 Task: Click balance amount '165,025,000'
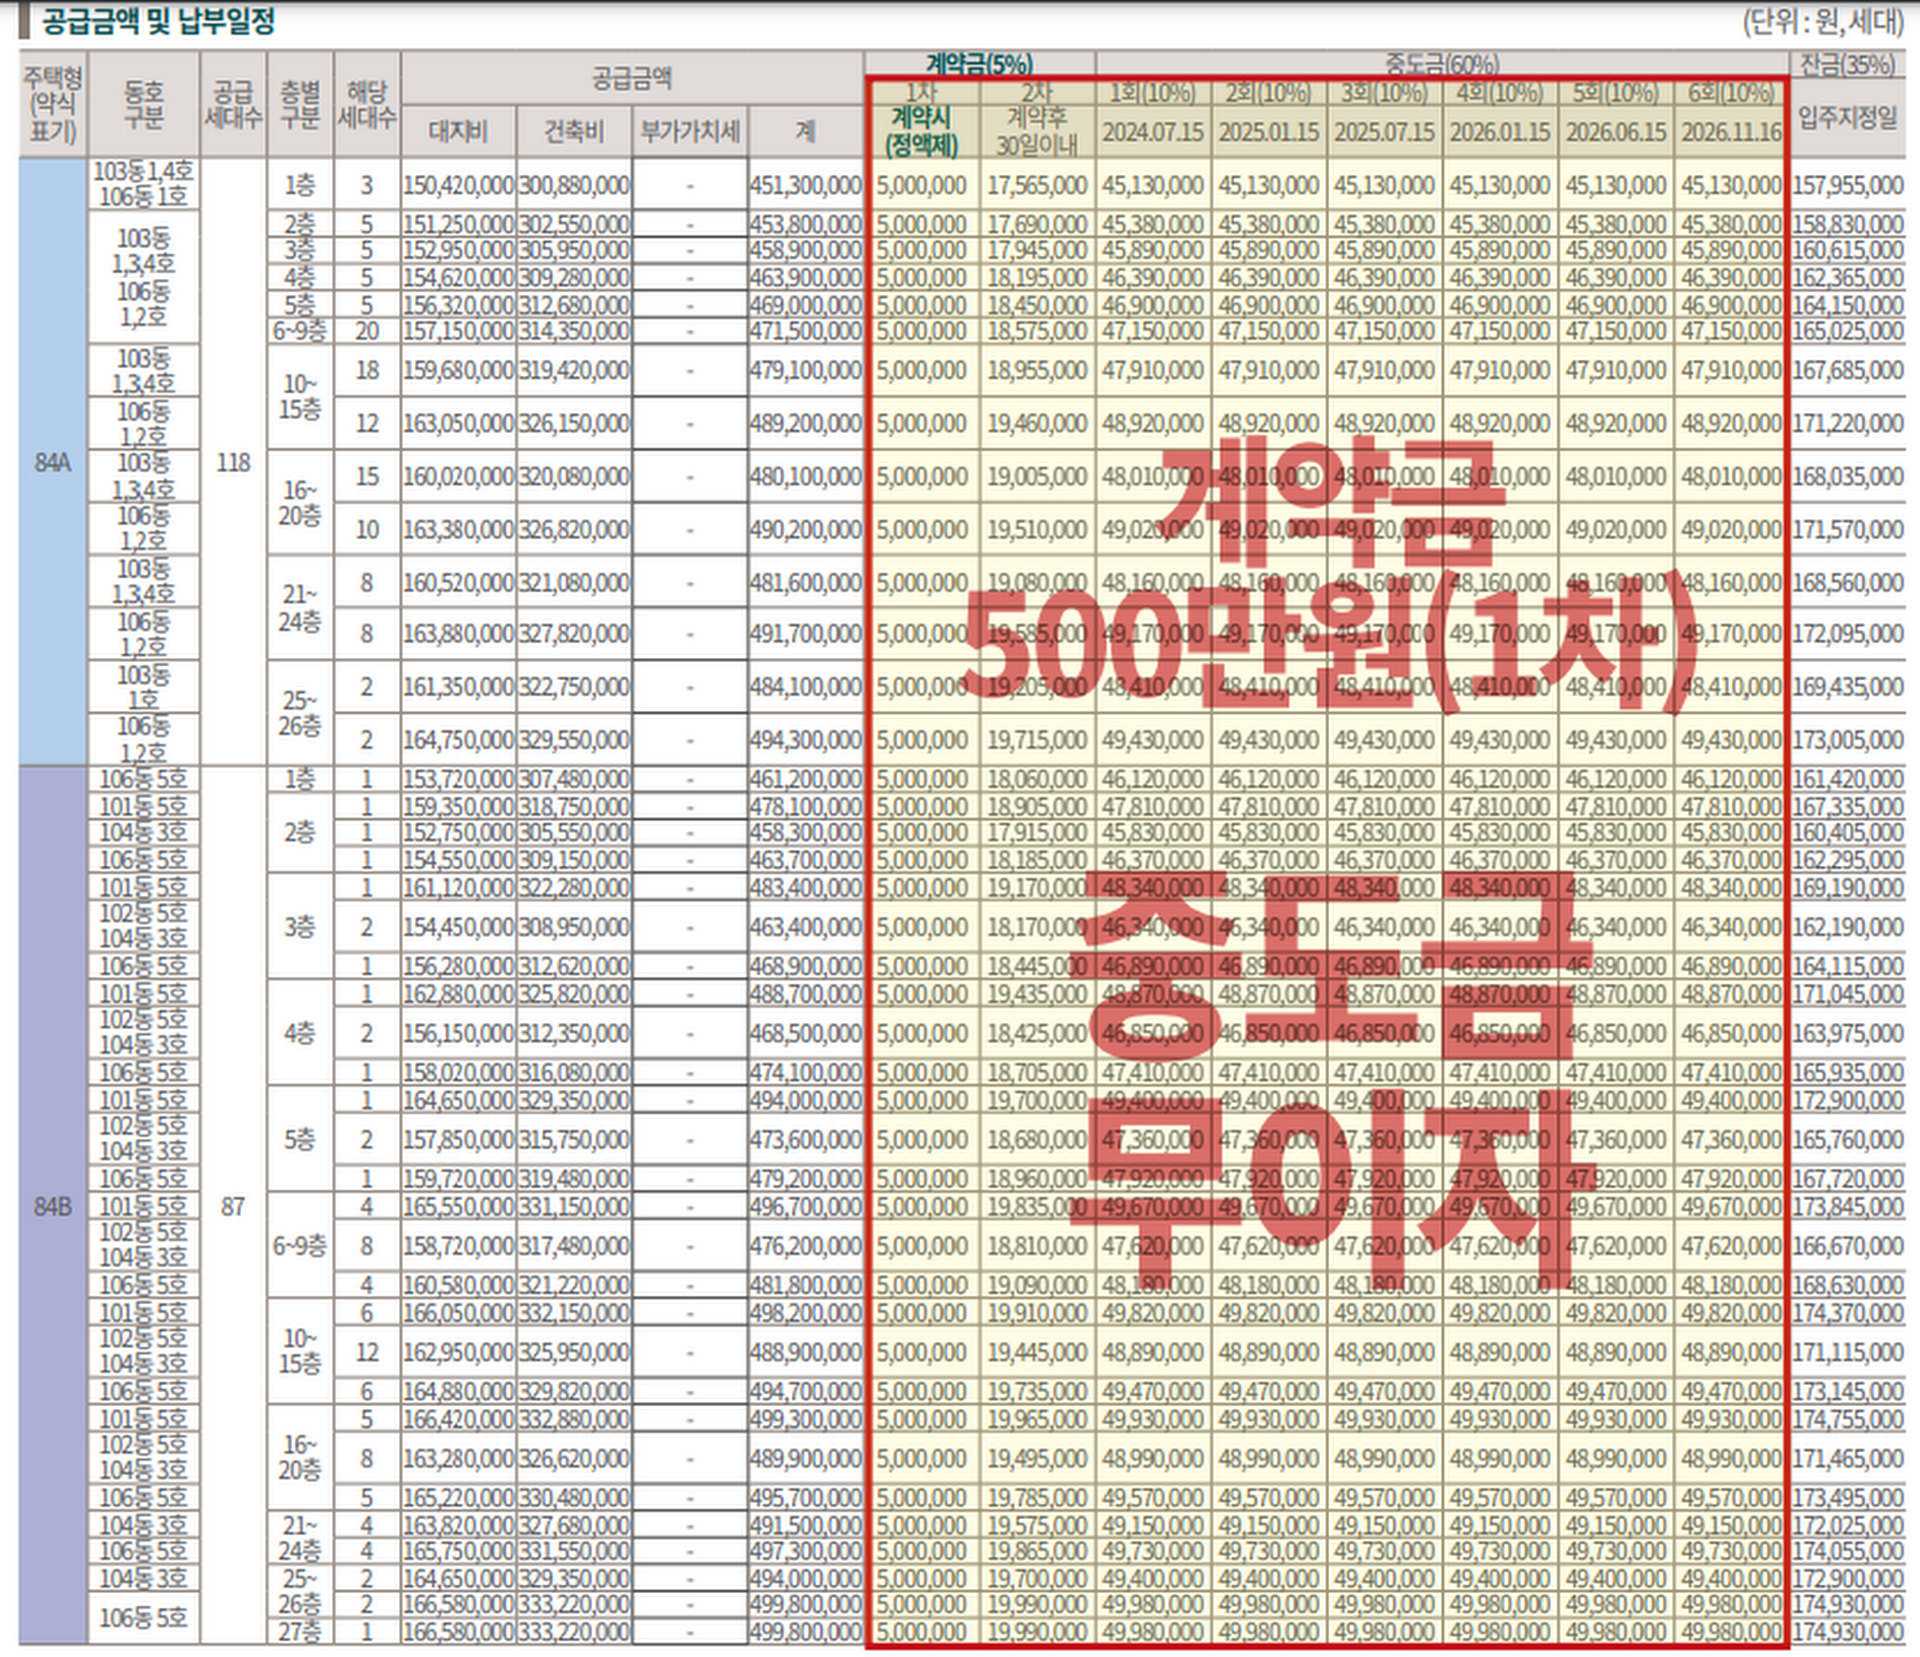[1847, 331]
